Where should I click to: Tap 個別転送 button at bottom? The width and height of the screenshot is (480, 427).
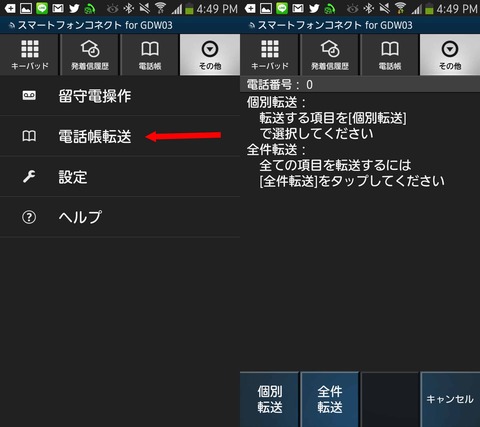click(269, 399)
